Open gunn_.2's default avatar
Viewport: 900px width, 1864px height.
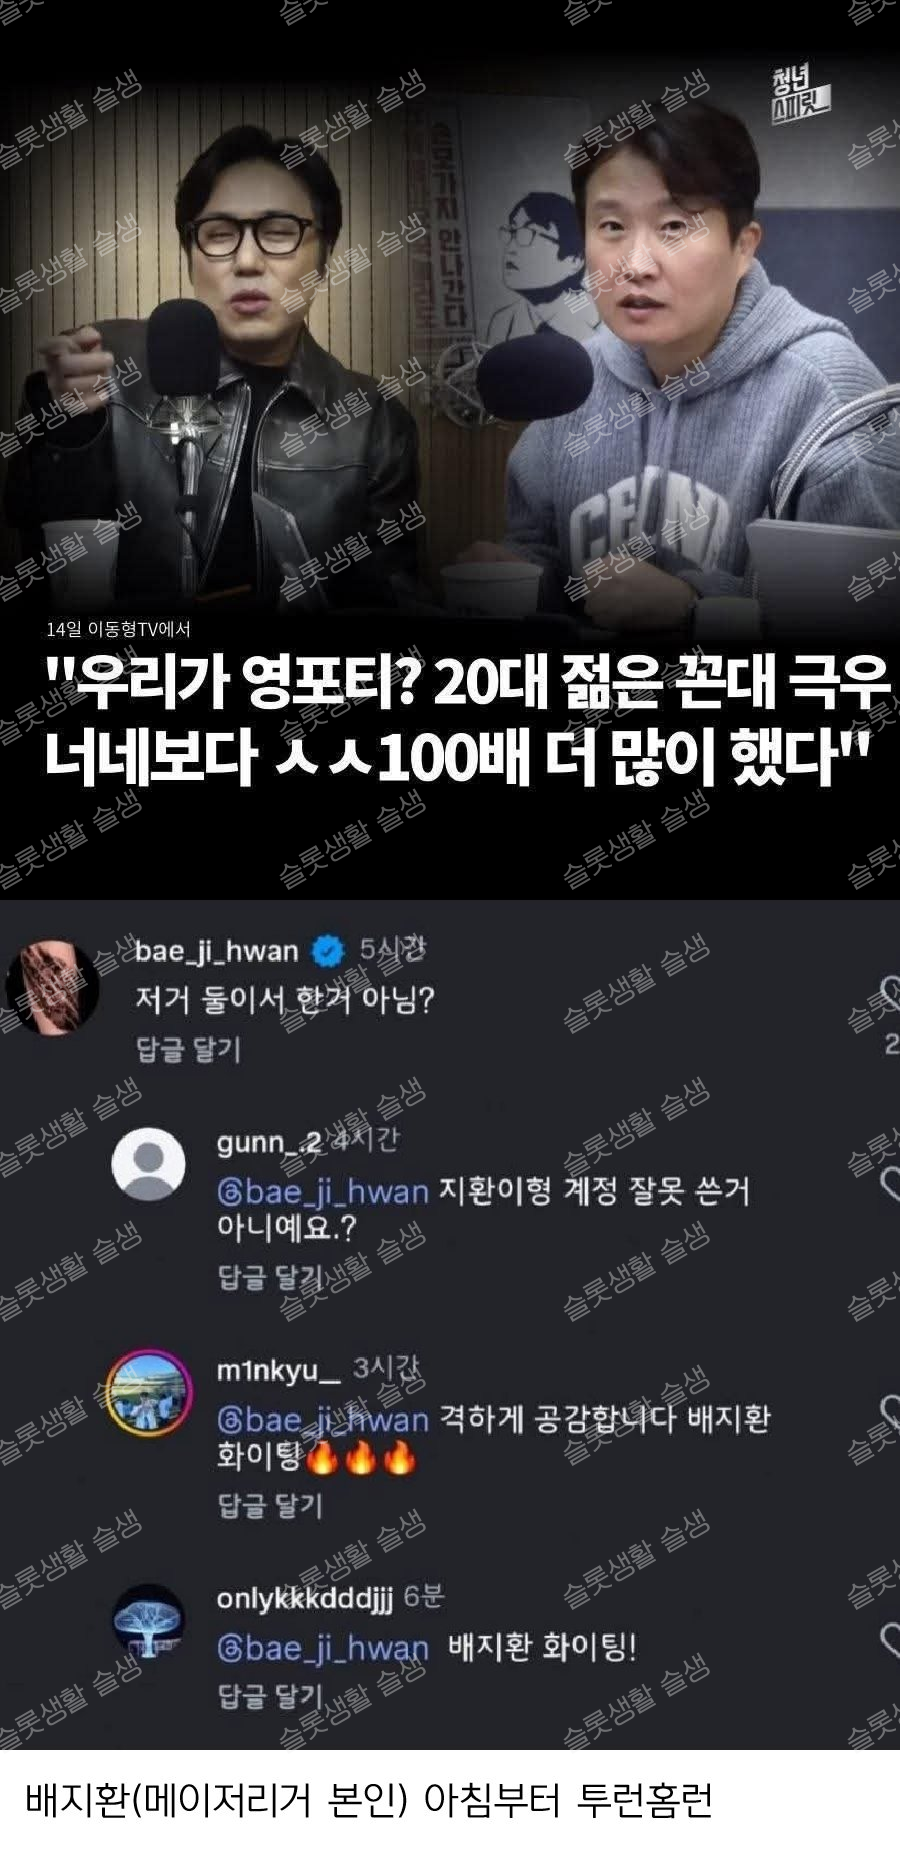coord(148,1163)
